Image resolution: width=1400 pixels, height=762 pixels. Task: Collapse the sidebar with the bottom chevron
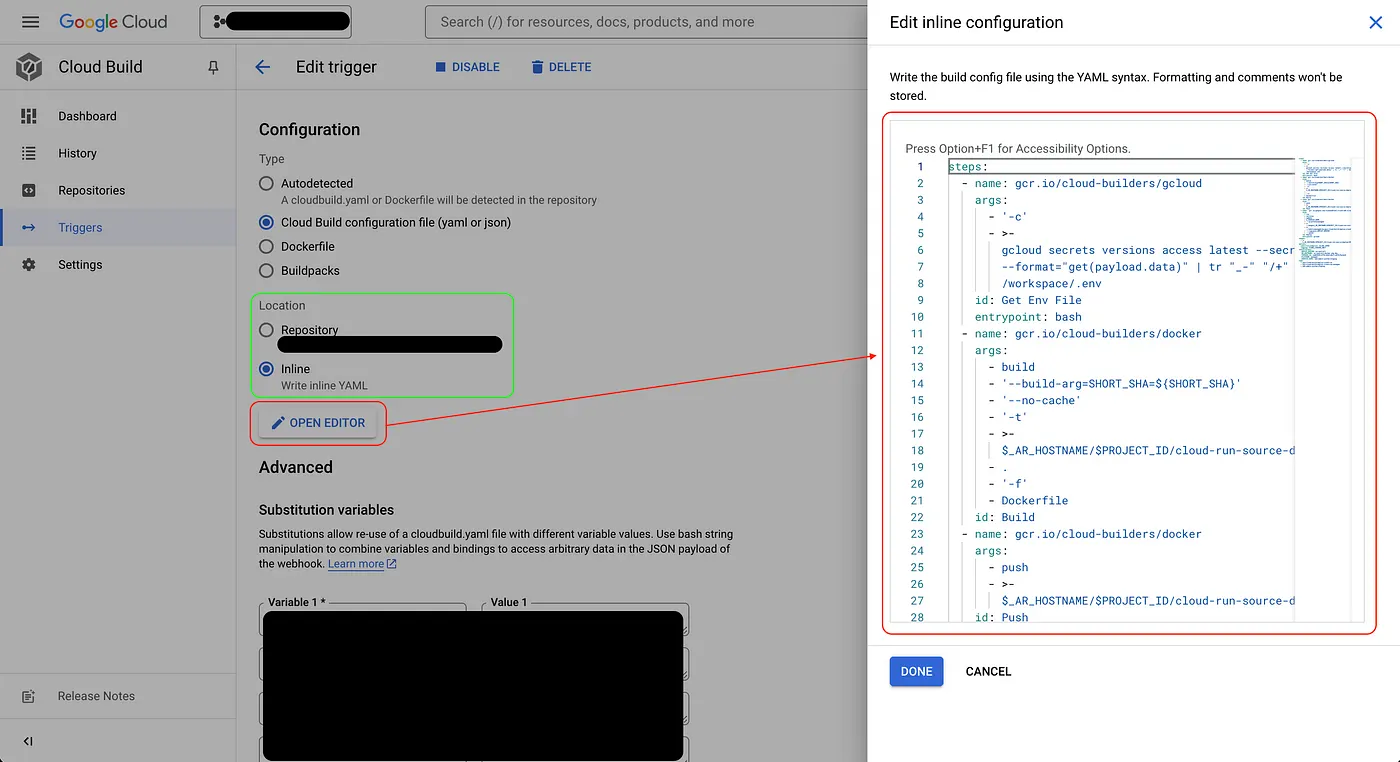point(28,741)
